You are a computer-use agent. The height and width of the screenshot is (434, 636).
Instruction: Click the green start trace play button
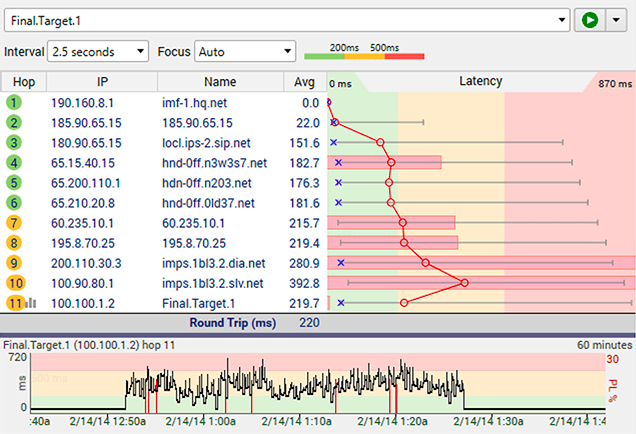pyautogui.click(x=589, y=20)
